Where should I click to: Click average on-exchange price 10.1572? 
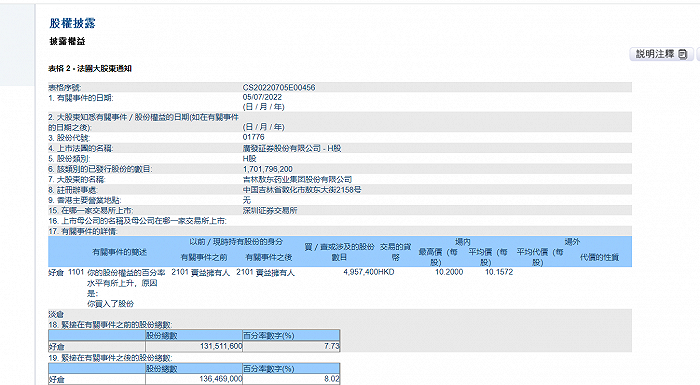click(499, 272)
